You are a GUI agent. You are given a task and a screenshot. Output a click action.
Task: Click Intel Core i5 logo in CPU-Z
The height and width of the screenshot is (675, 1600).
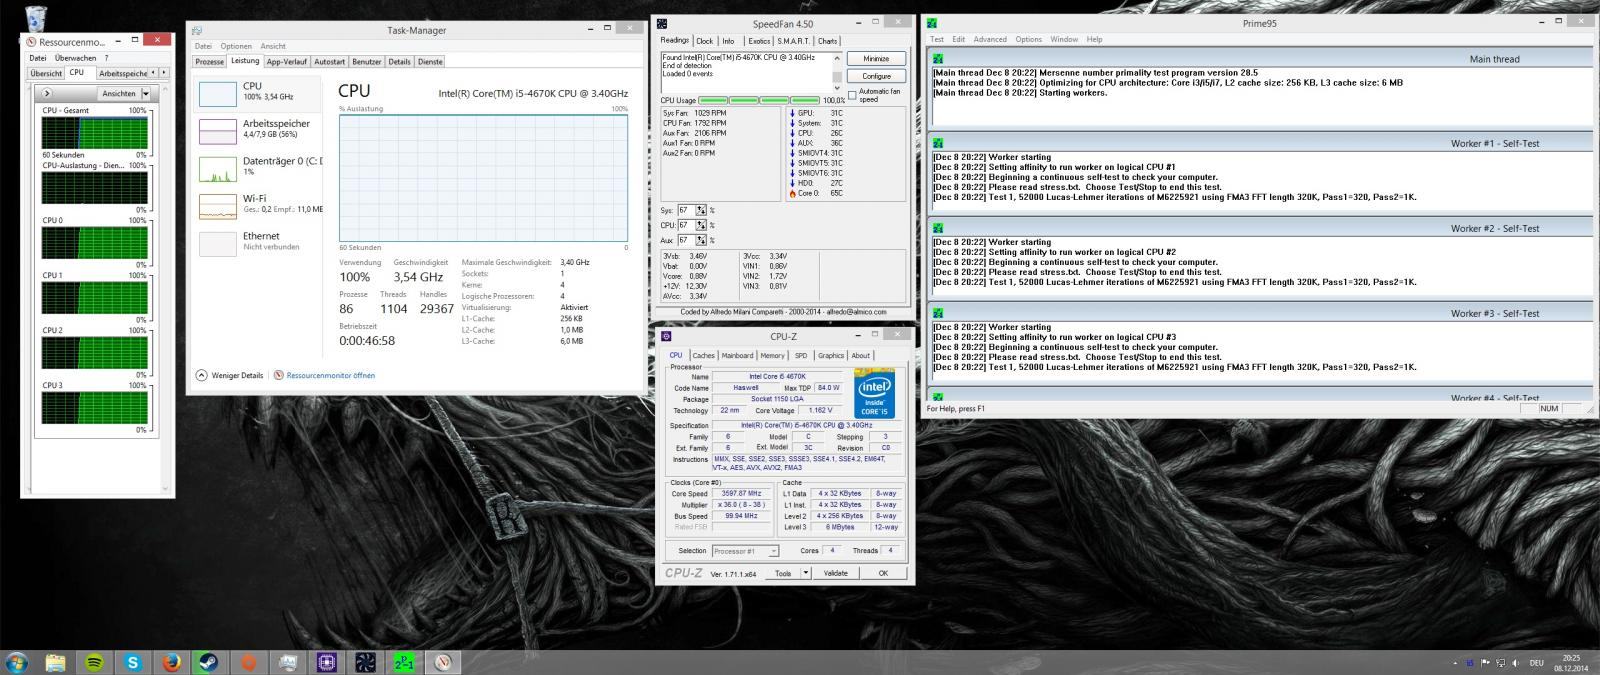(874, 393)
